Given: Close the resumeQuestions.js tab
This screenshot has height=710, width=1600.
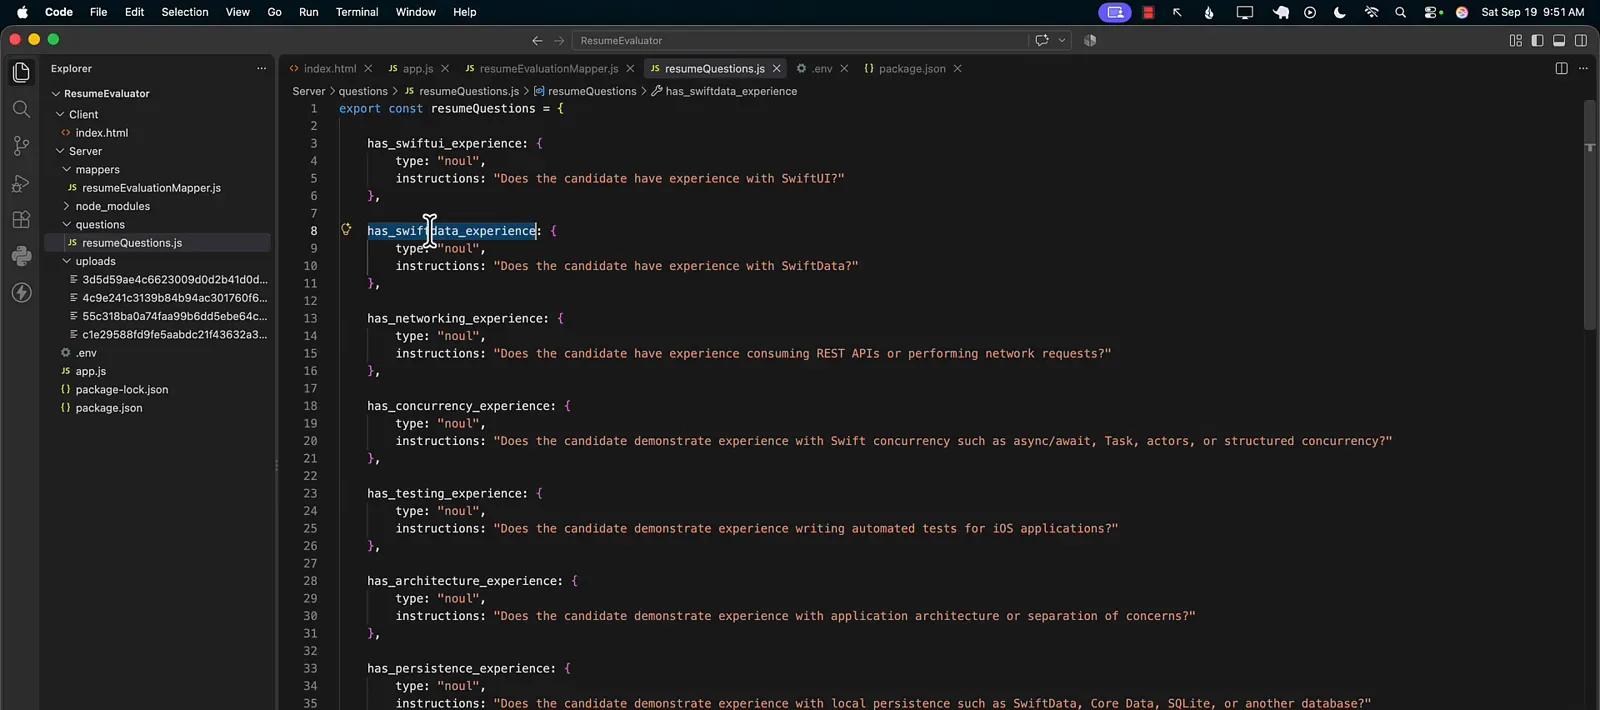Looking at the screenshot, I should [x=776, y=69].
